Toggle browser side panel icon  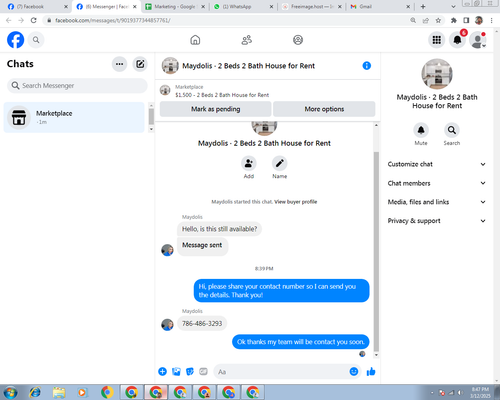tap(466, 20)
